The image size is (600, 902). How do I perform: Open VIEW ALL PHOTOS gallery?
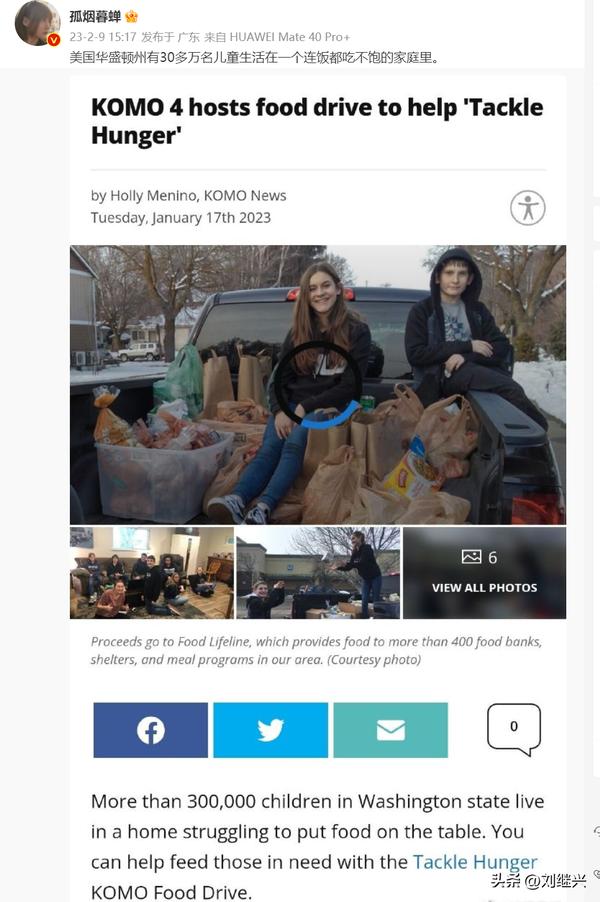coord(484,588)
